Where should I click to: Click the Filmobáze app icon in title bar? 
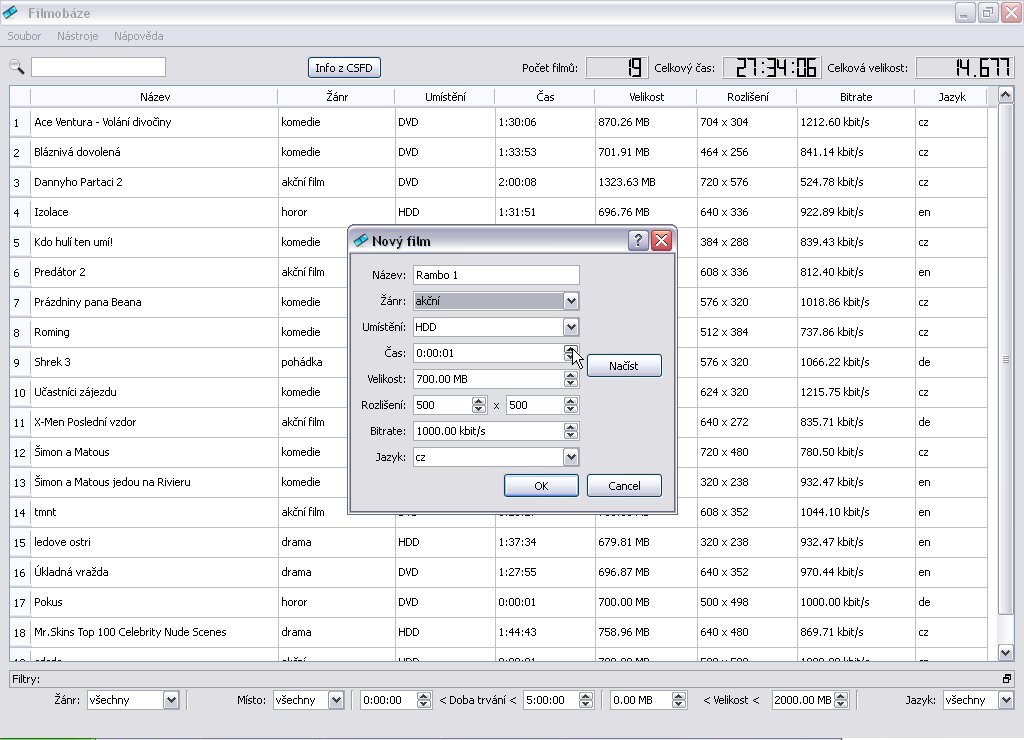click(x=11, y=12)
